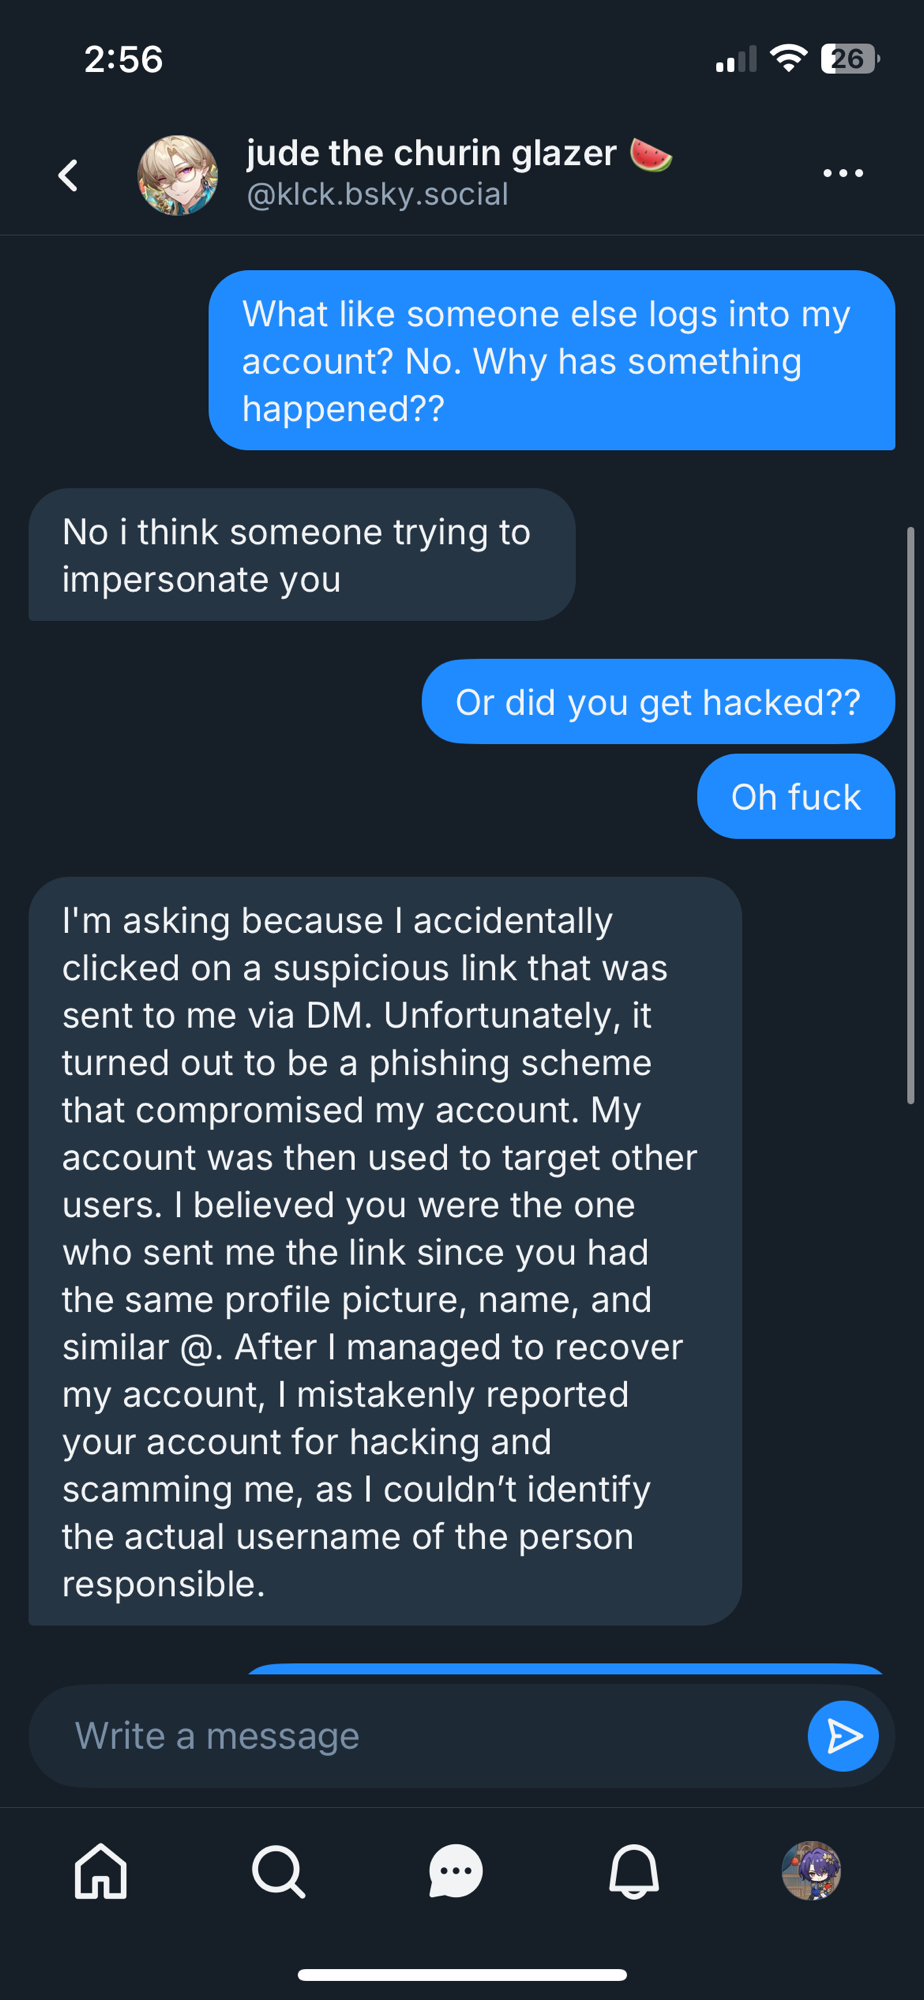Click the conversation scrollbar

pyautogui.click(x=910, y=815)
